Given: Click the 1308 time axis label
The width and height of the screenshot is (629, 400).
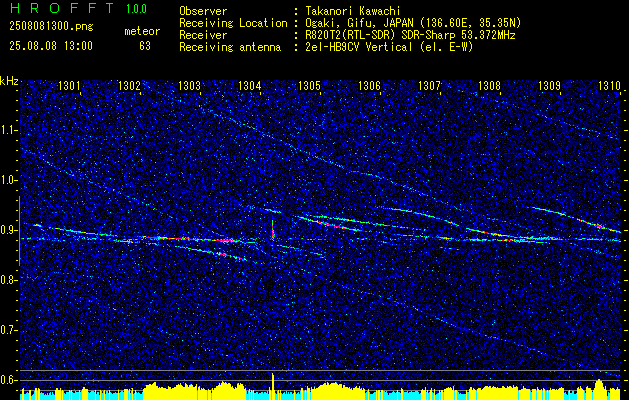Looking at the screenshot, I should tap(489, 85).
